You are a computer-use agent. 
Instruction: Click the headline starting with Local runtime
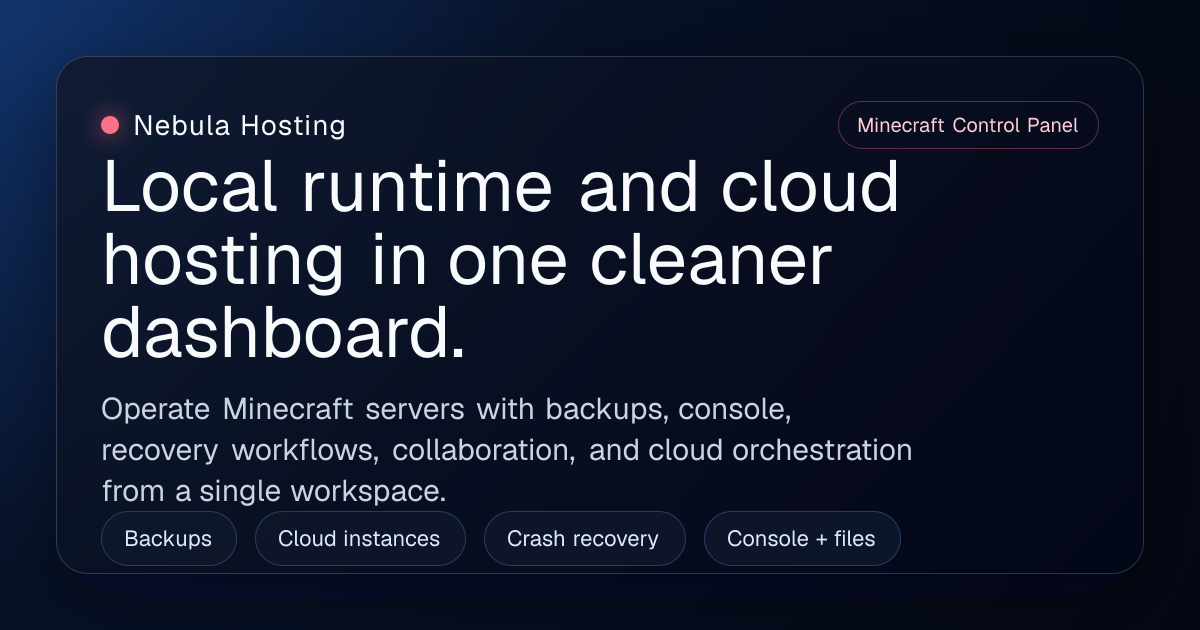501,262
